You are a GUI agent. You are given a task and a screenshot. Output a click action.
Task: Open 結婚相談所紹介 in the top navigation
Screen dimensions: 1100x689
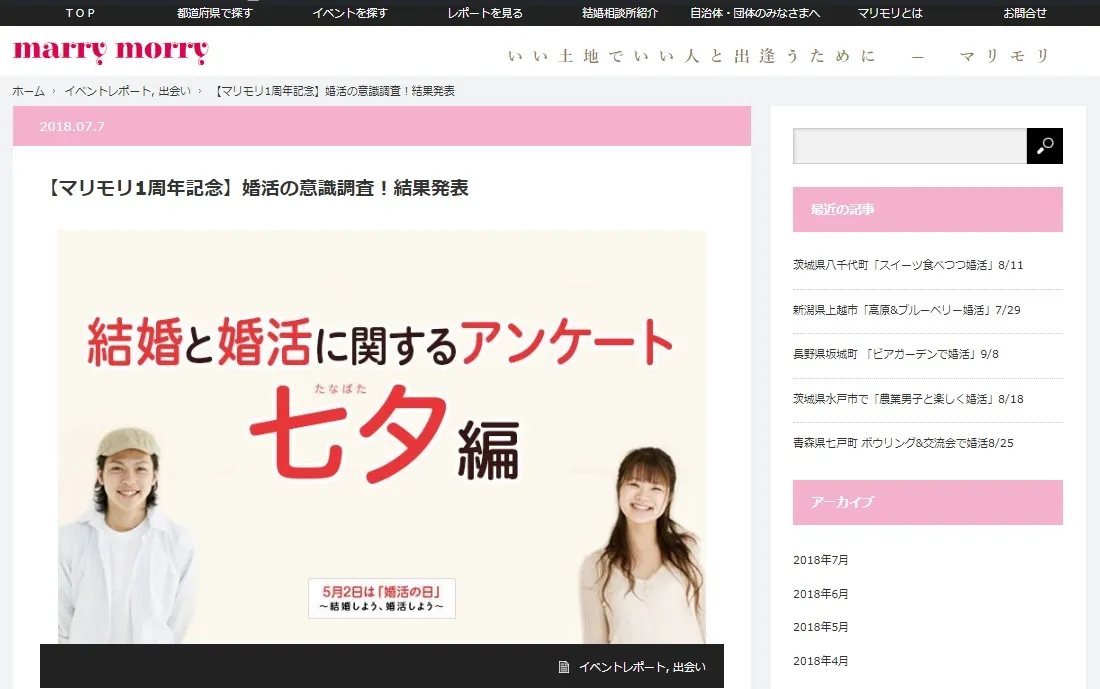[620, 13]
